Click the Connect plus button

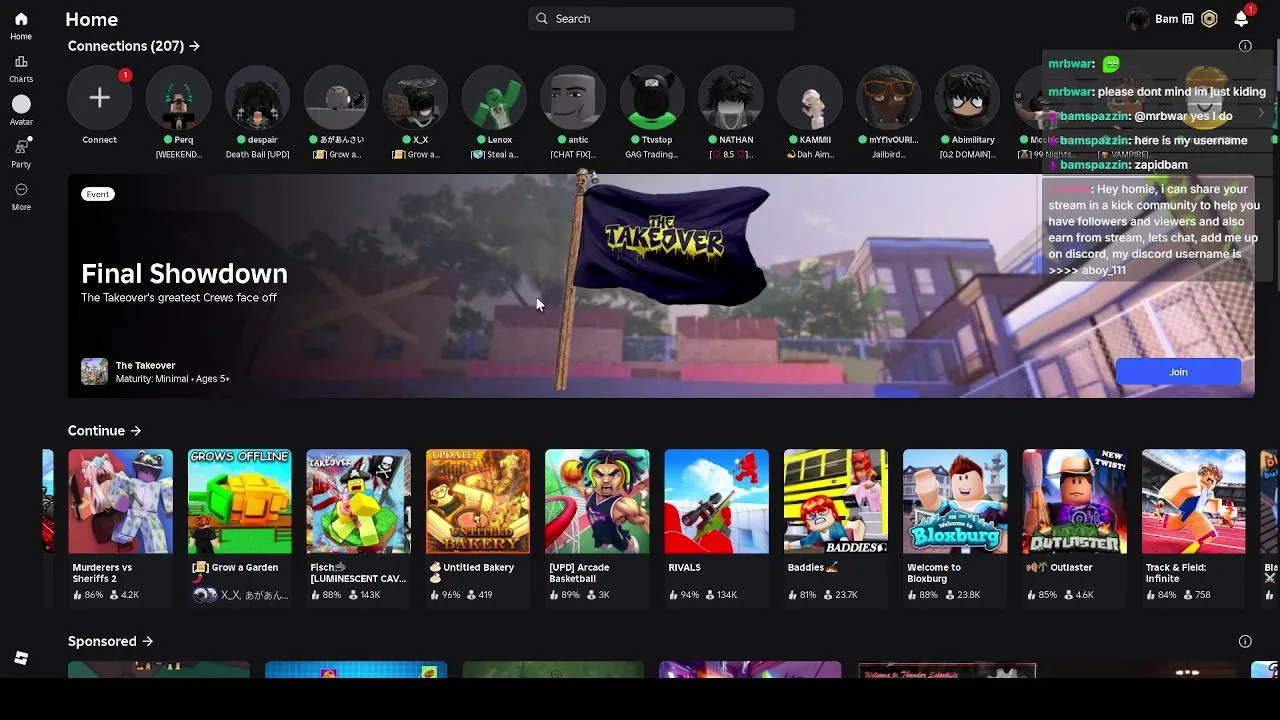pos(99,97)
